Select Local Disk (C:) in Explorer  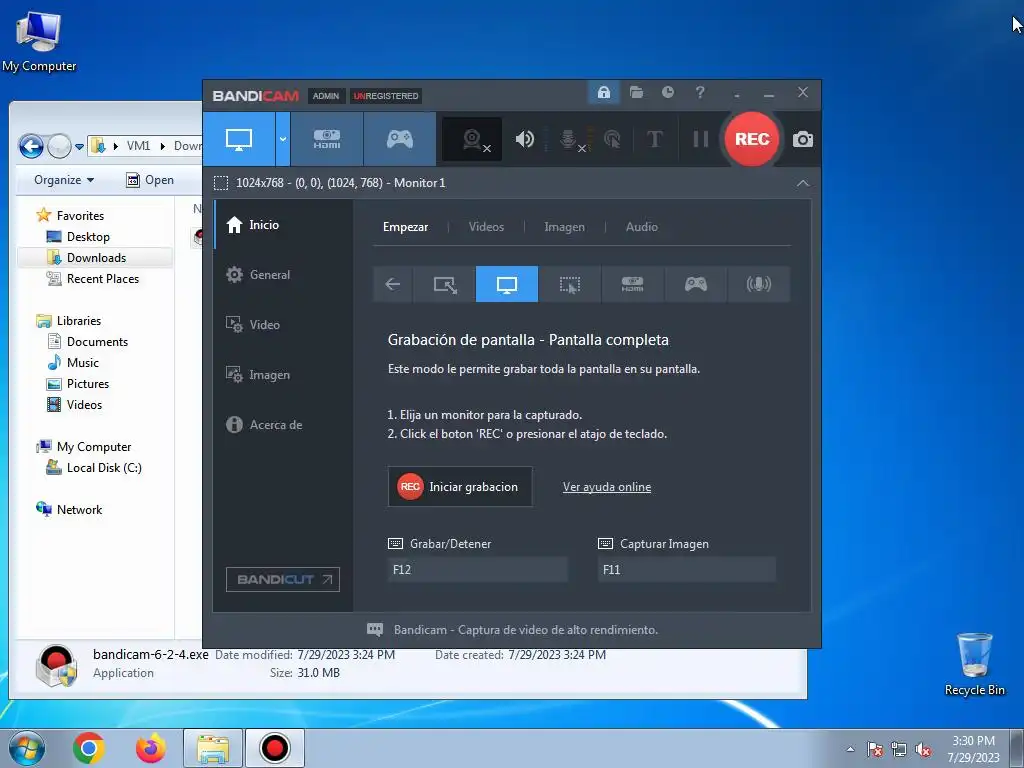[104, 468]
